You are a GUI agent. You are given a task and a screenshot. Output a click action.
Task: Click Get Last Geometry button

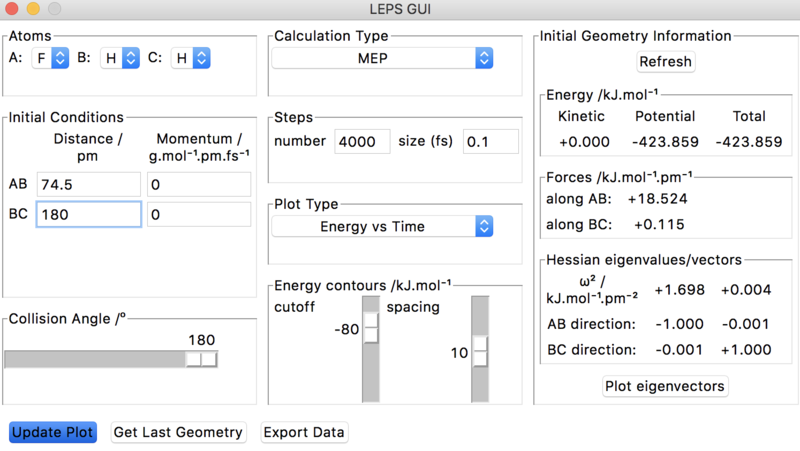pyautogui.click(x=178, y=432)
